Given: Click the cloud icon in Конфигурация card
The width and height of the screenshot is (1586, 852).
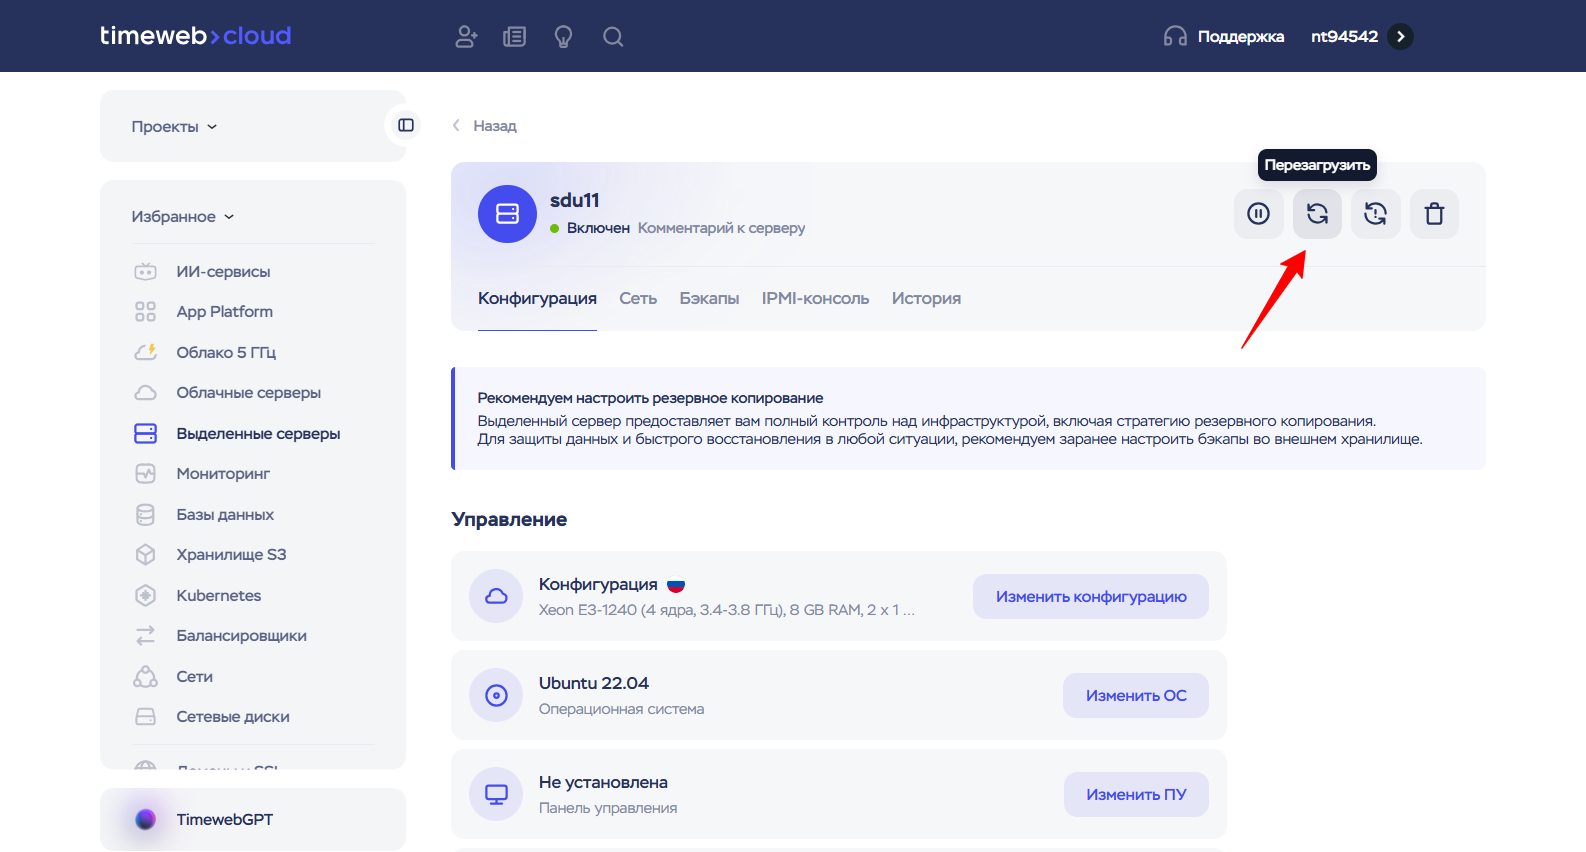Looking at the screenshot, I should click(x=496, y=596).
